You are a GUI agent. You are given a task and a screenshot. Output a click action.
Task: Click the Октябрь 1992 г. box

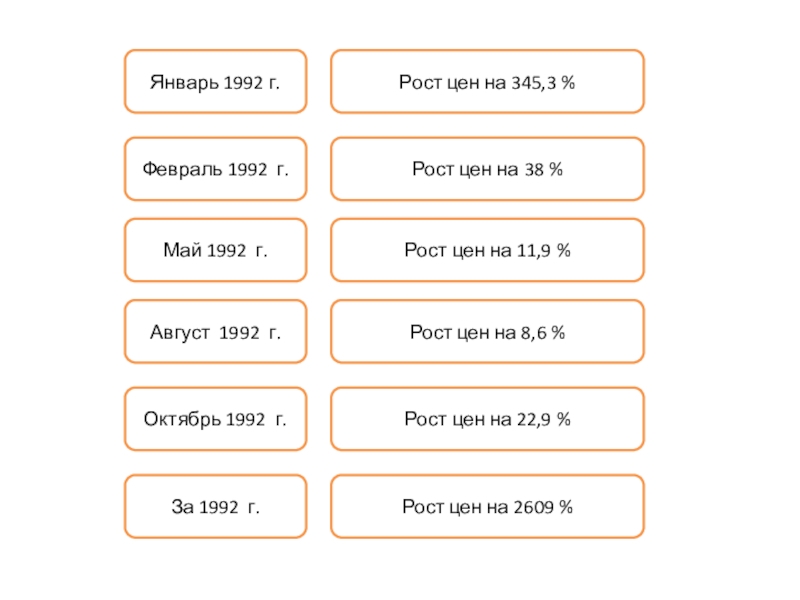tap(215, 419)
